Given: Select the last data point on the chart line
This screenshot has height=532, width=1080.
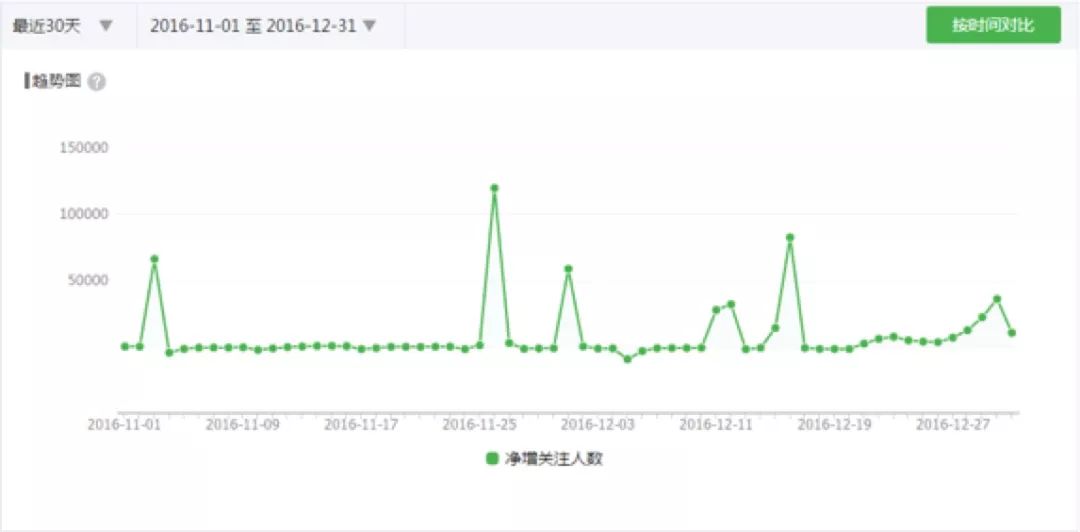Looking at the screenshot, I should 1012,333.
